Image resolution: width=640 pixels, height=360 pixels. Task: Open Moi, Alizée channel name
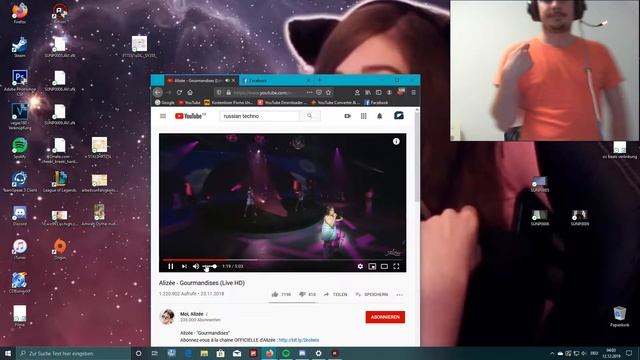[191, 314]
